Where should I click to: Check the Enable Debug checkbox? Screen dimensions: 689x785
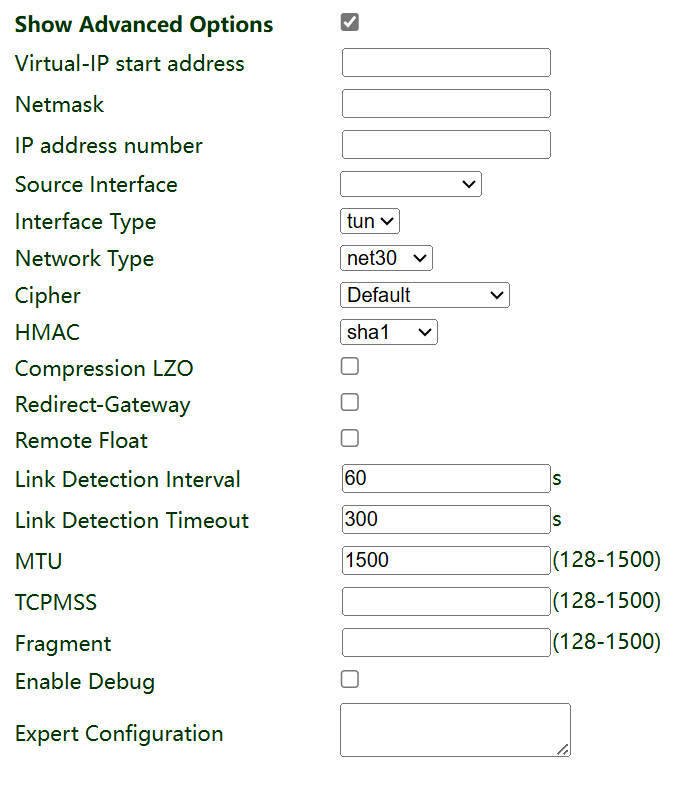tap(350, 680)
